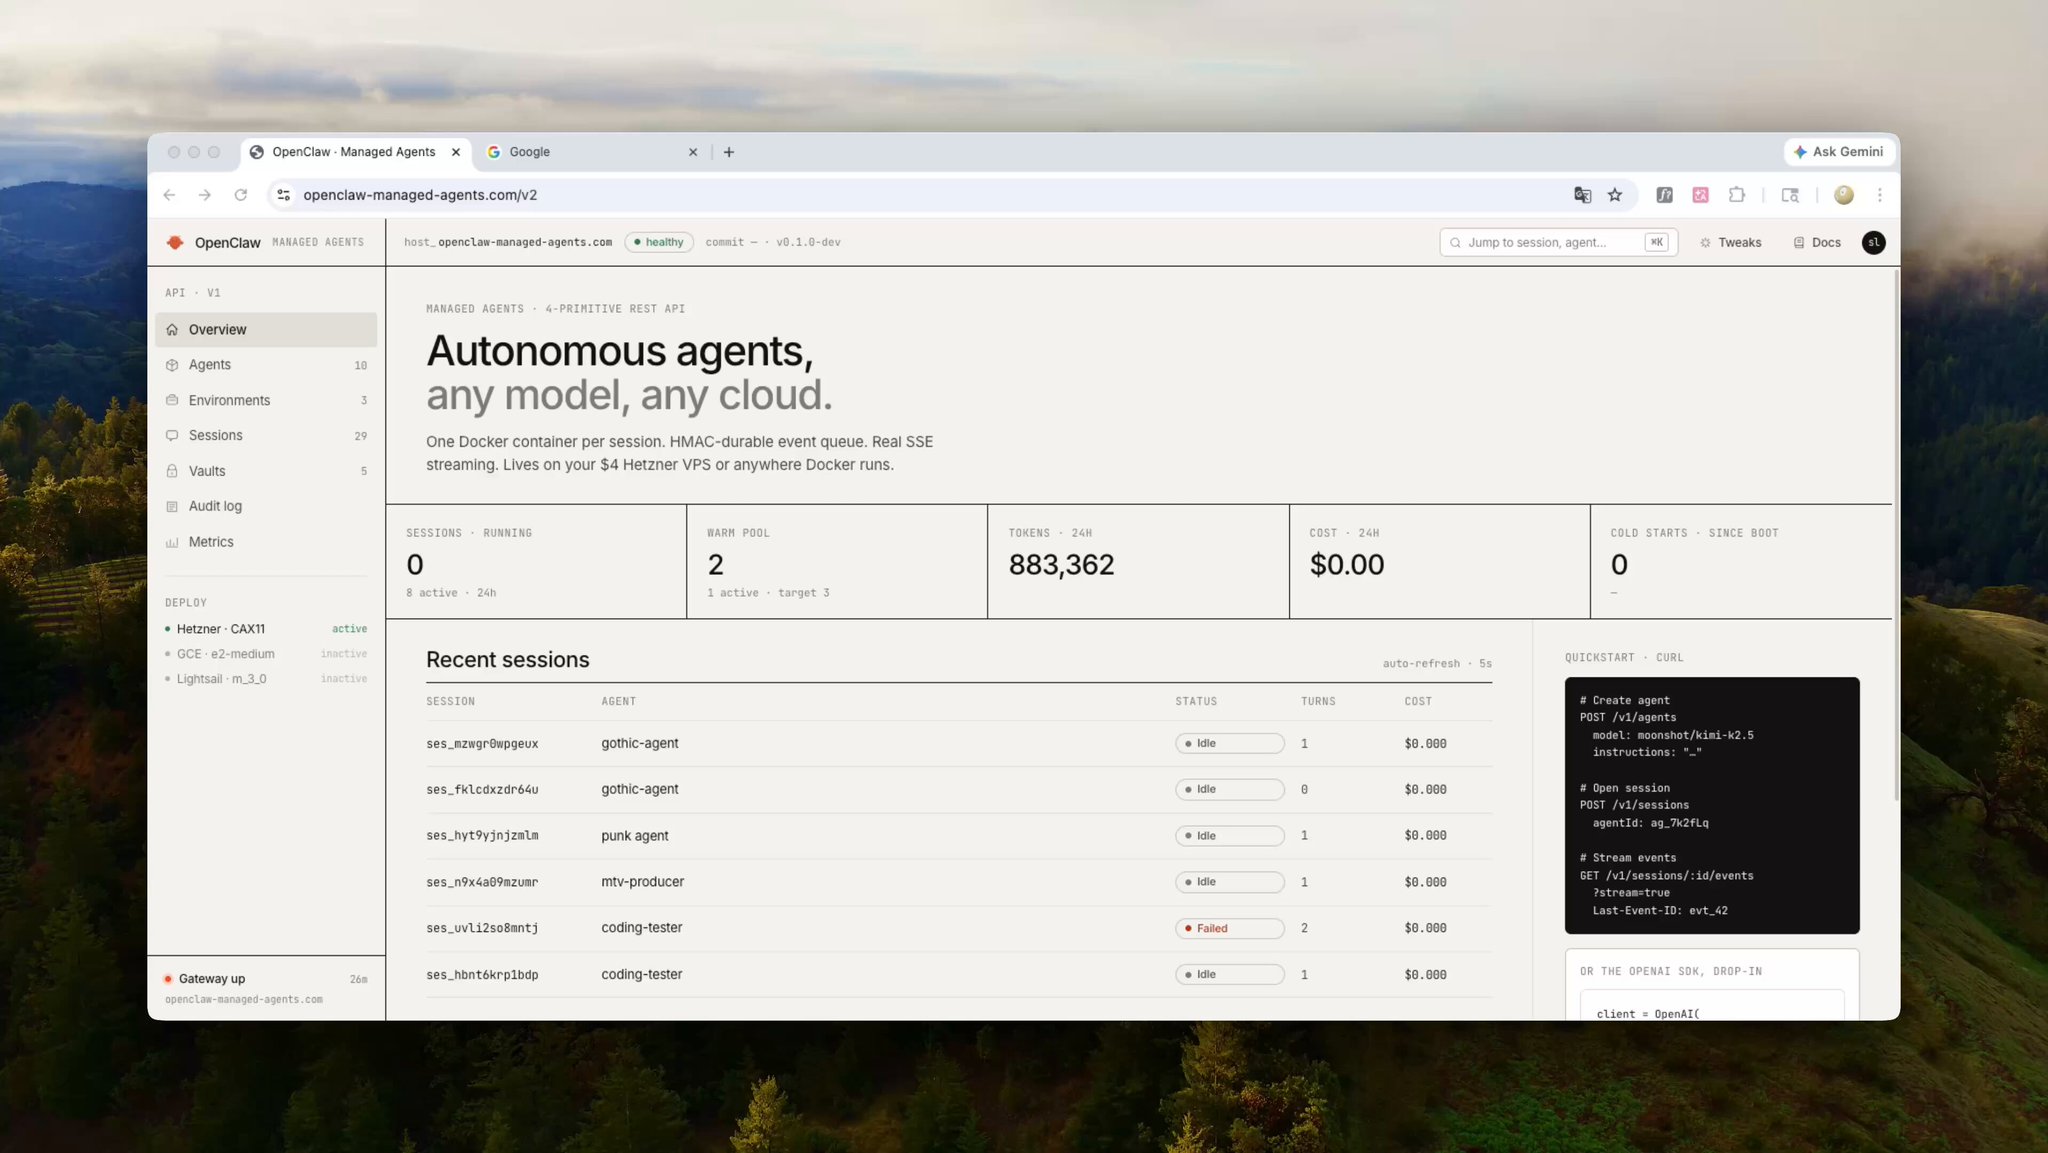The width and height of the screenshot is (2048, 1153).
Task: Click the script extension icon in toolbar
Action: (x=1664, y=195)
